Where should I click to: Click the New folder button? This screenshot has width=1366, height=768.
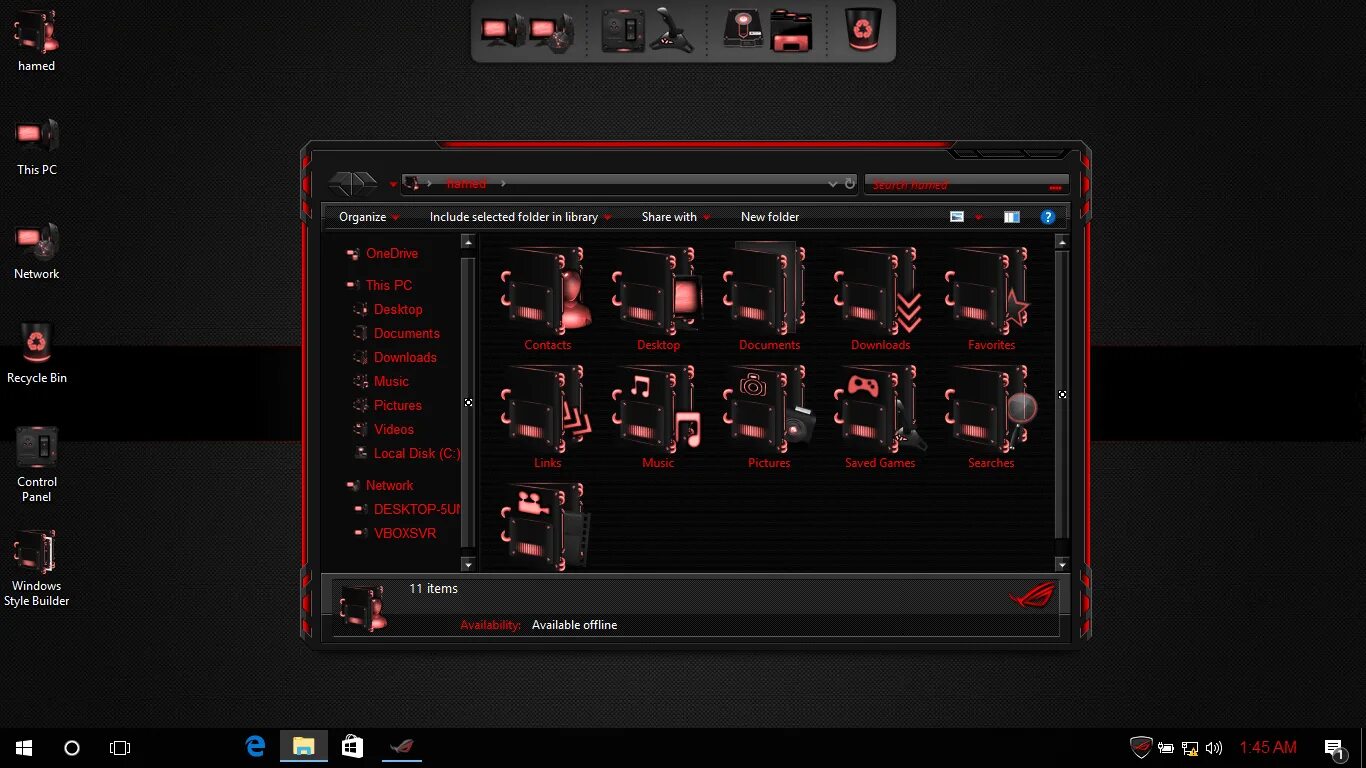coord(770,216)
